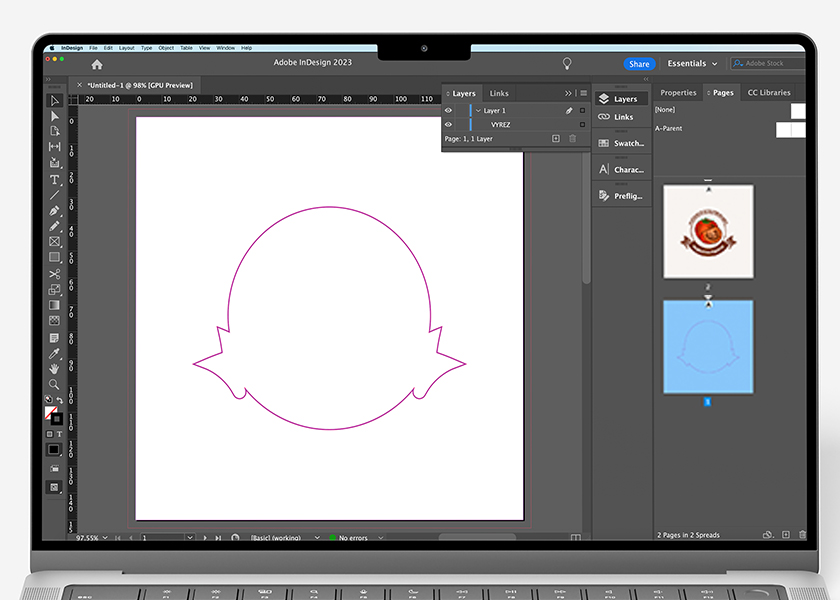Select the Selection tool arrow
840x600 pixels.
[54, 101]
